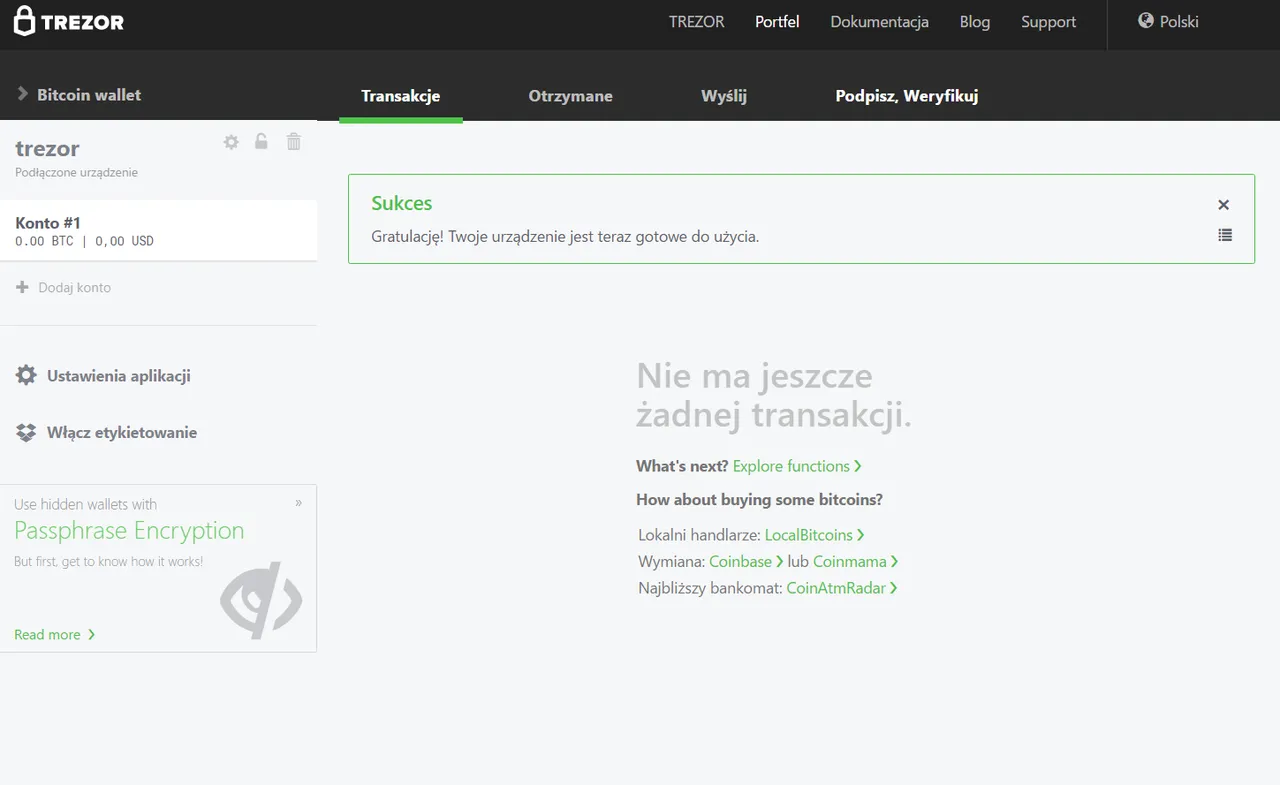Collapse the Passphrase Encryption promo with double arrow
The width and height of the screenshot is (1280, 785).
click(298, 503)
